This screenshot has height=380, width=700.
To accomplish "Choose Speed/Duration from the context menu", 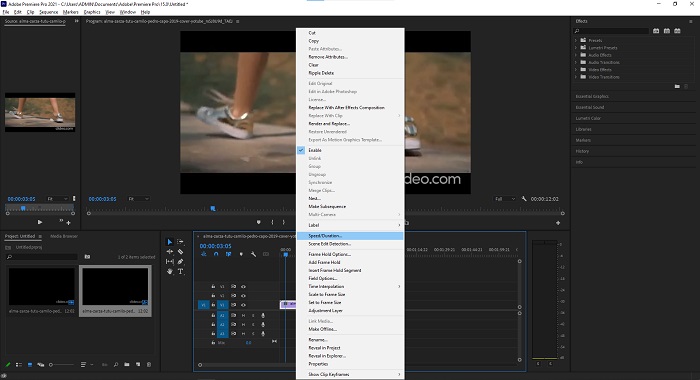I will click(x=350, y=236).
